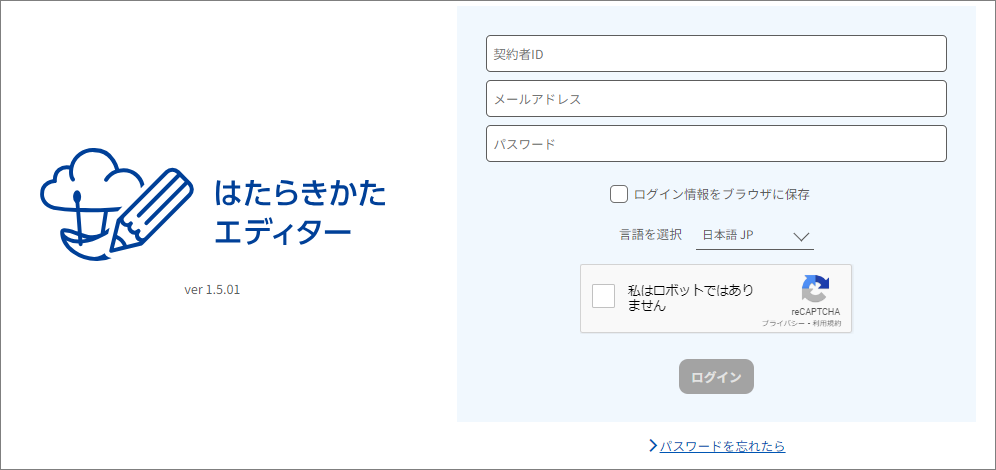
Task: Check the reCAPTCHA 私はロボットではありません box
Action: [x=604, y=296]
